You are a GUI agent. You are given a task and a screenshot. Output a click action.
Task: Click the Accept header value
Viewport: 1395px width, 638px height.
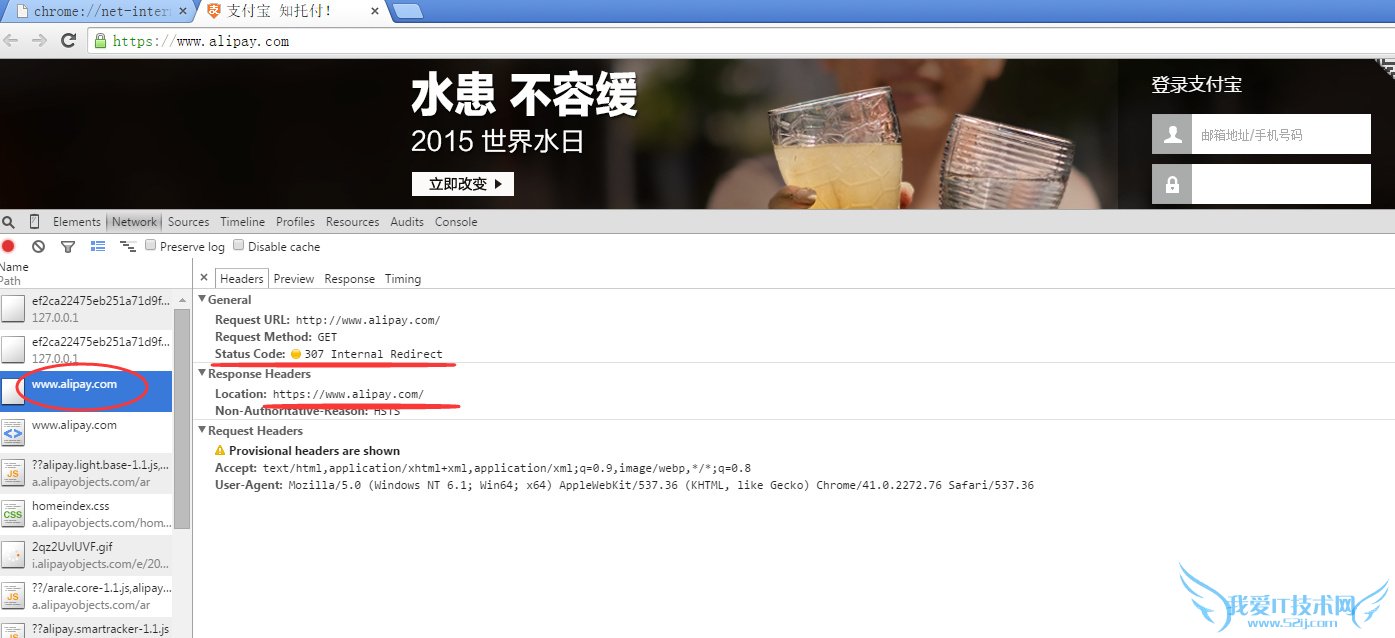coord(507,468)
